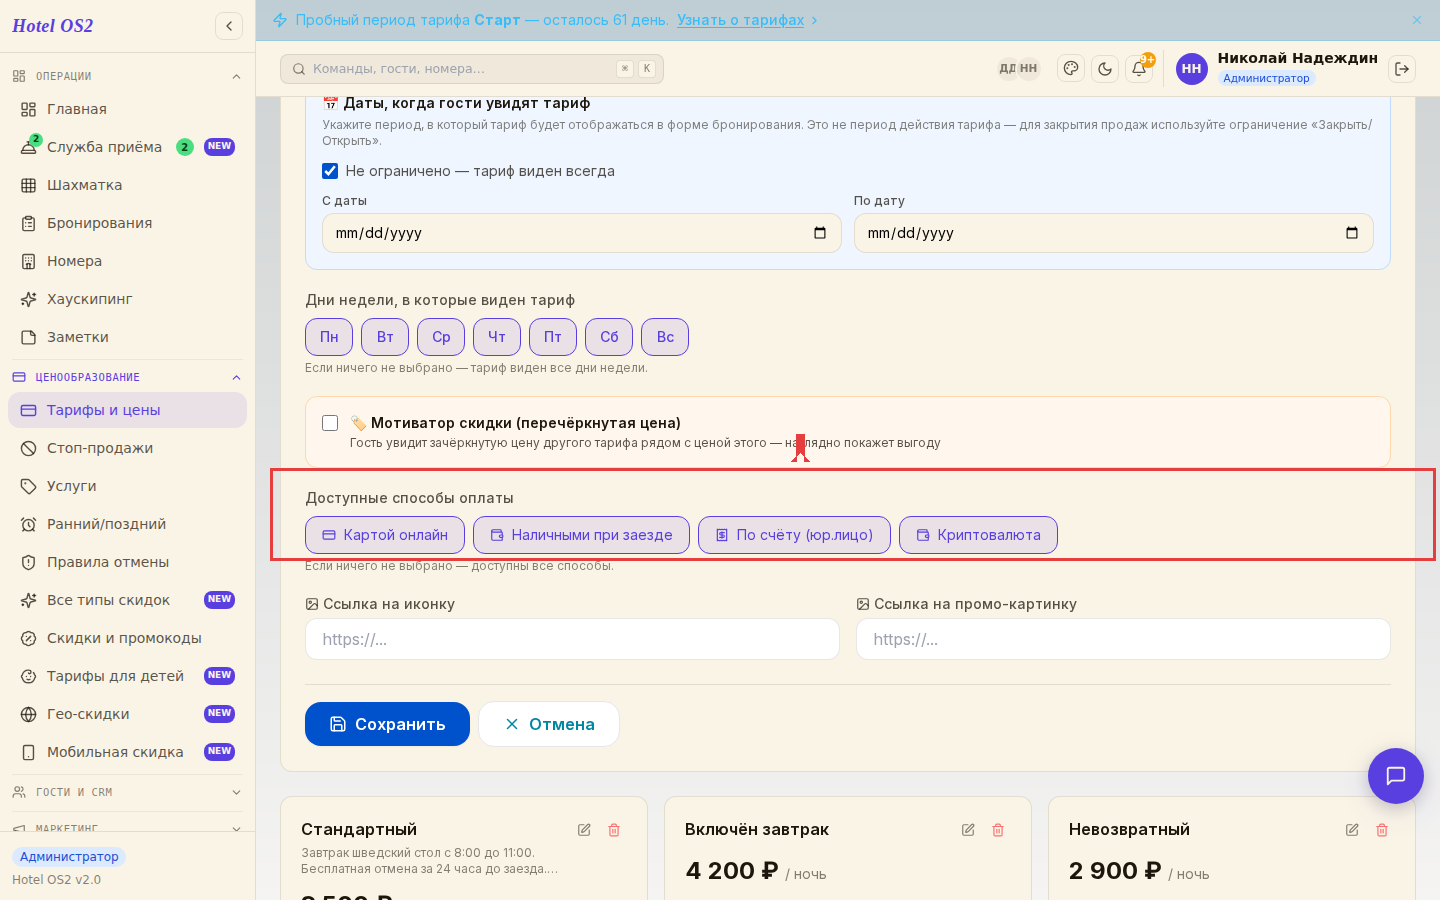Focus Ссылка на промо-картинку URL field
This screenshot has width=1440, height=900.
tap(1123, 639)
